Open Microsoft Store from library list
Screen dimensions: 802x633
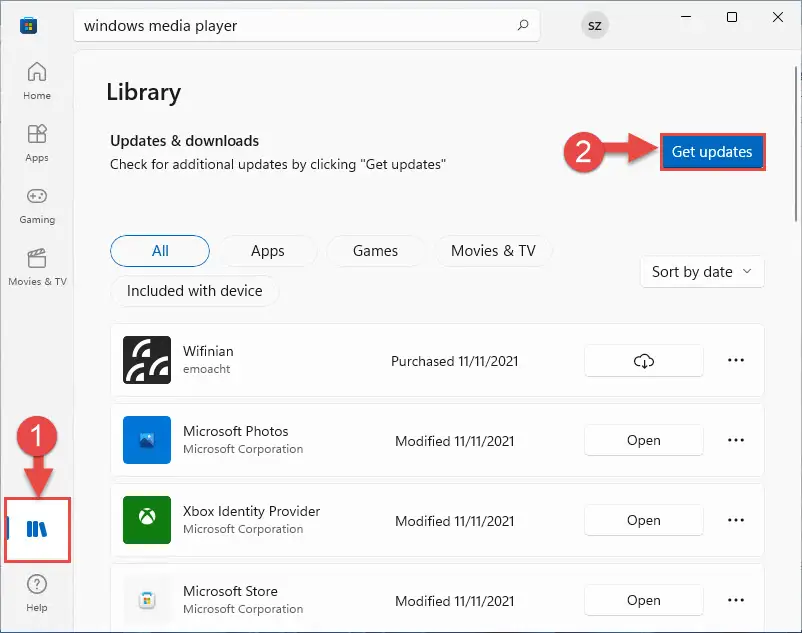coord(643,600)
